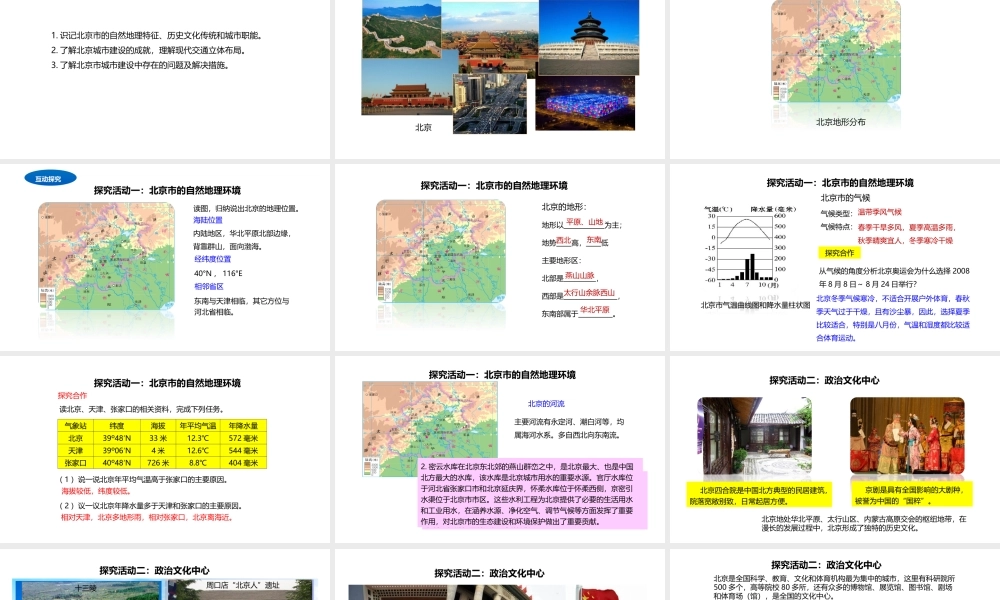1000x600 pixels.
Task: Click the chart caption '北京市气温曲线图和降水量柱状图'
Action: [756, 305]
